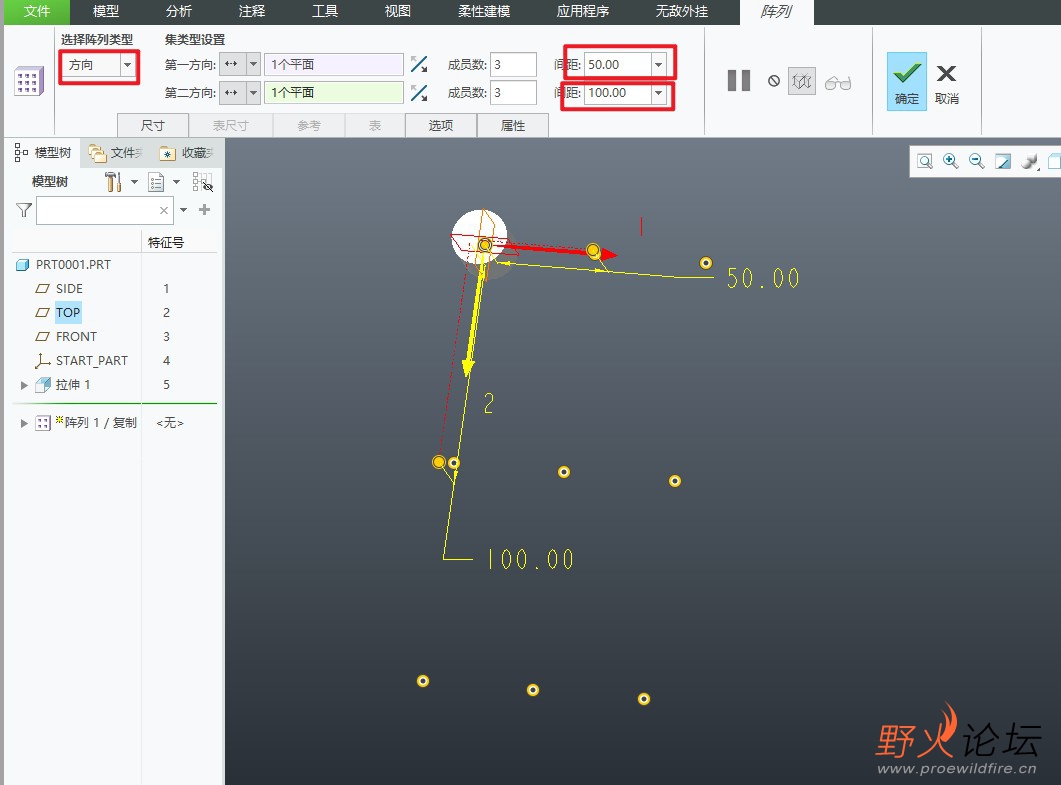Viewport: 1061px width, 785px height.
Task: Toggle the glasses verify preview icon
Action: click(x=838, y=83)
